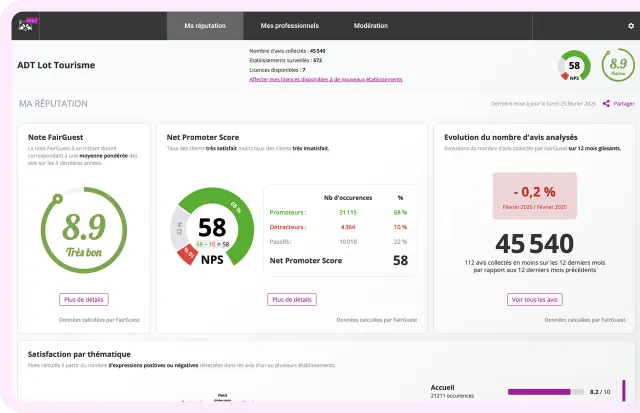Click the Accueil 8.2/10 progress bar
Screen dimensions: 640x413
tap(546, 392)
